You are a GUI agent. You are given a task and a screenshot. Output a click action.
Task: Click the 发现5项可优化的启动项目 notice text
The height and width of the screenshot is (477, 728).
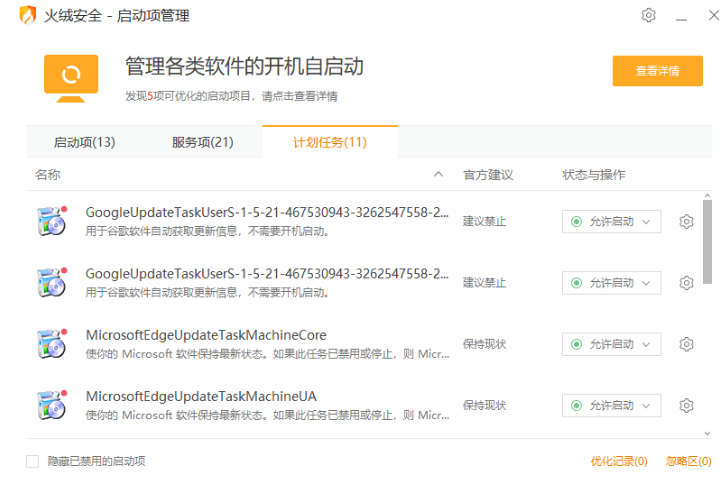[x=231, y=96]
